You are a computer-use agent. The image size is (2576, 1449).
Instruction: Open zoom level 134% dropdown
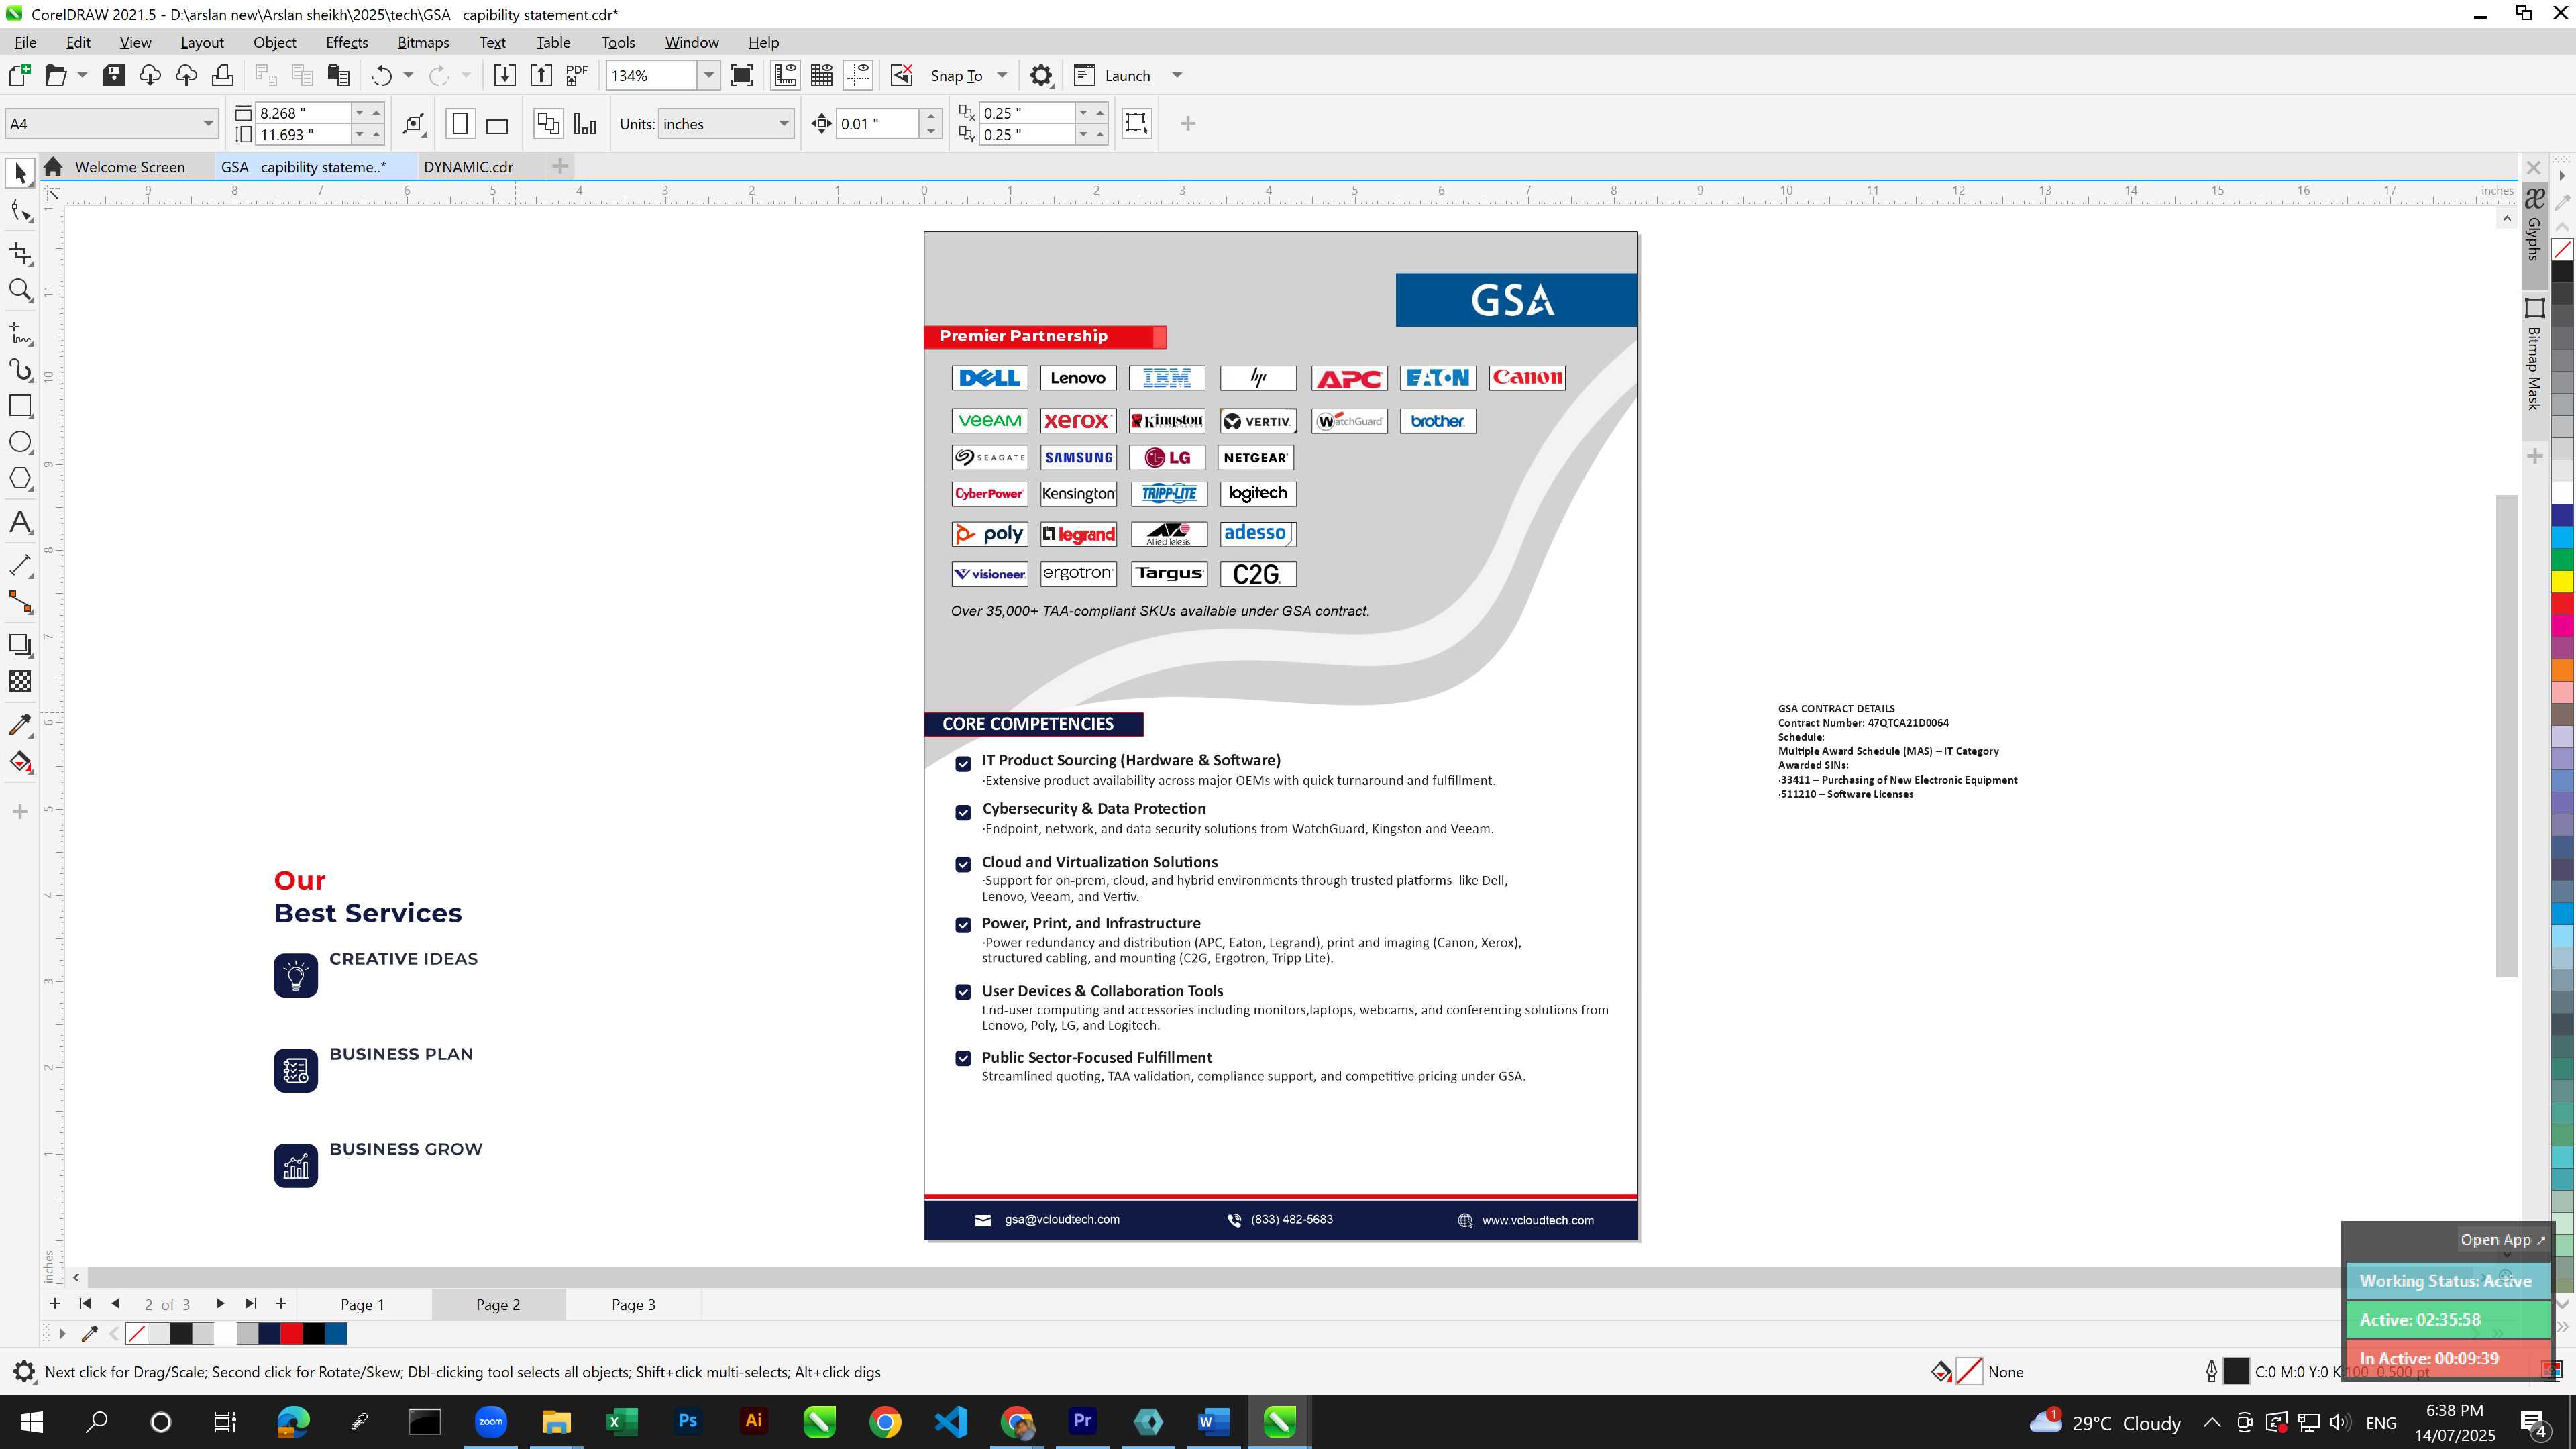point(709,75)
